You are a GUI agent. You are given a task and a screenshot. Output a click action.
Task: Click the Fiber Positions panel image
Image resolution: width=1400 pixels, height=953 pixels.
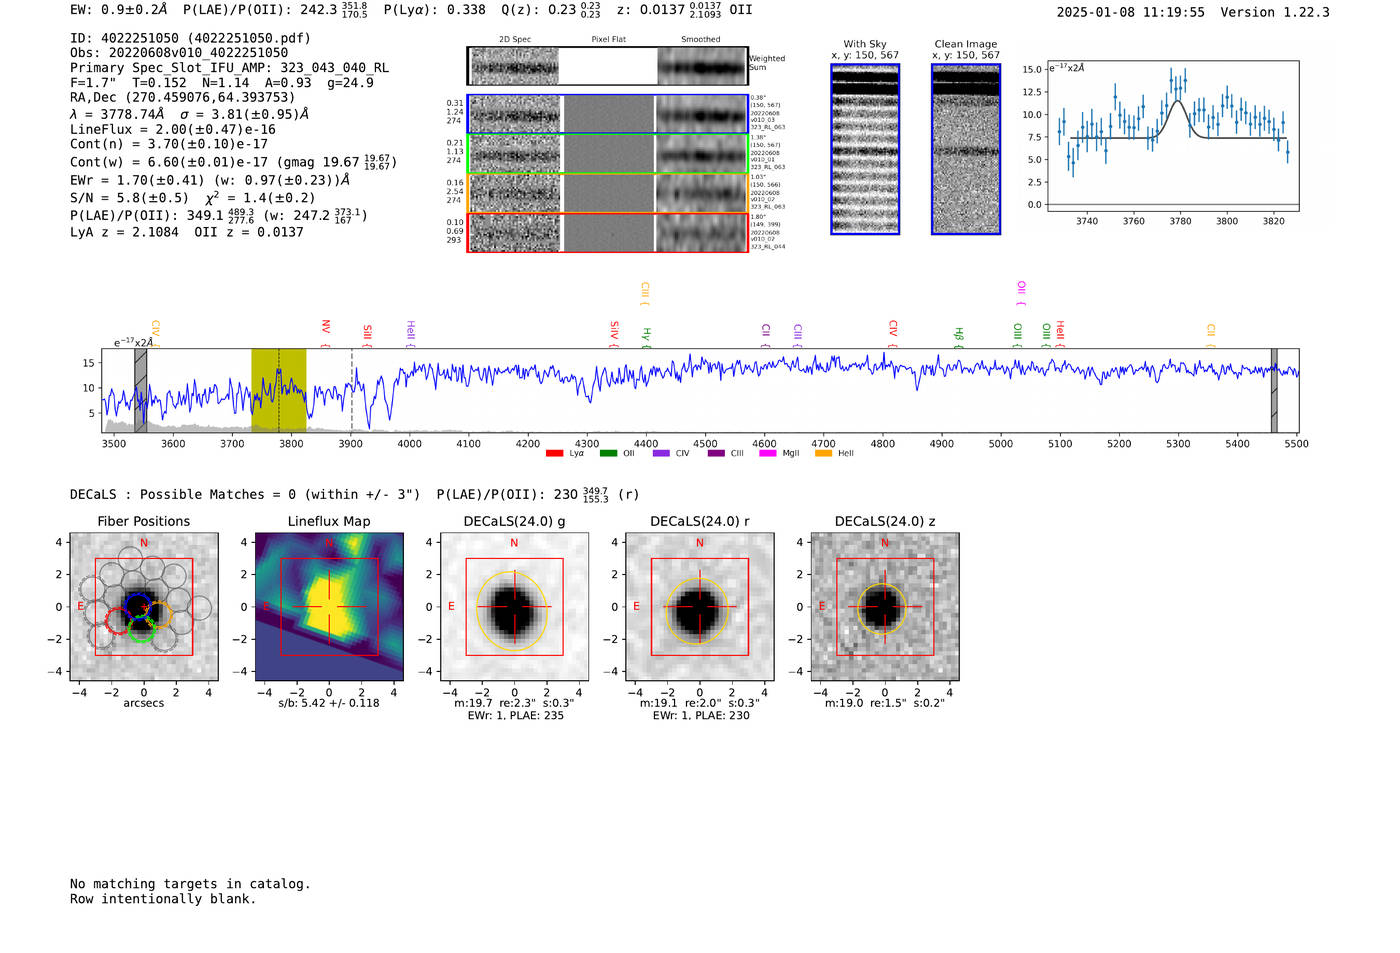(144, 606)
